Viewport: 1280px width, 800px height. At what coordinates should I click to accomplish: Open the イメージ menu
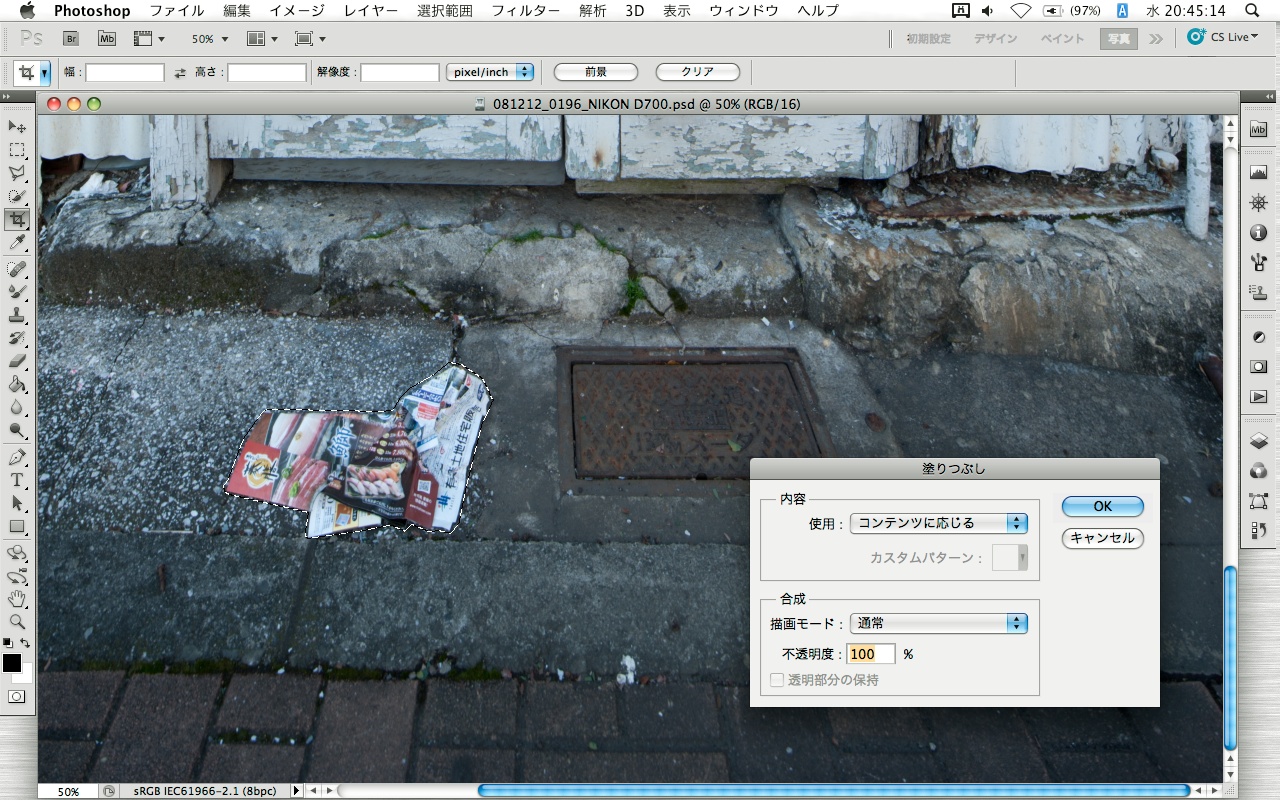click(x=297, y=11)
